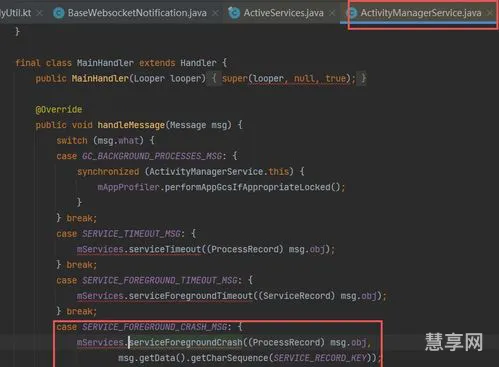This screenshot has height=367, width=499.
Task: Click the serviceForegroundTimeout method call
Action: [191, 296]
